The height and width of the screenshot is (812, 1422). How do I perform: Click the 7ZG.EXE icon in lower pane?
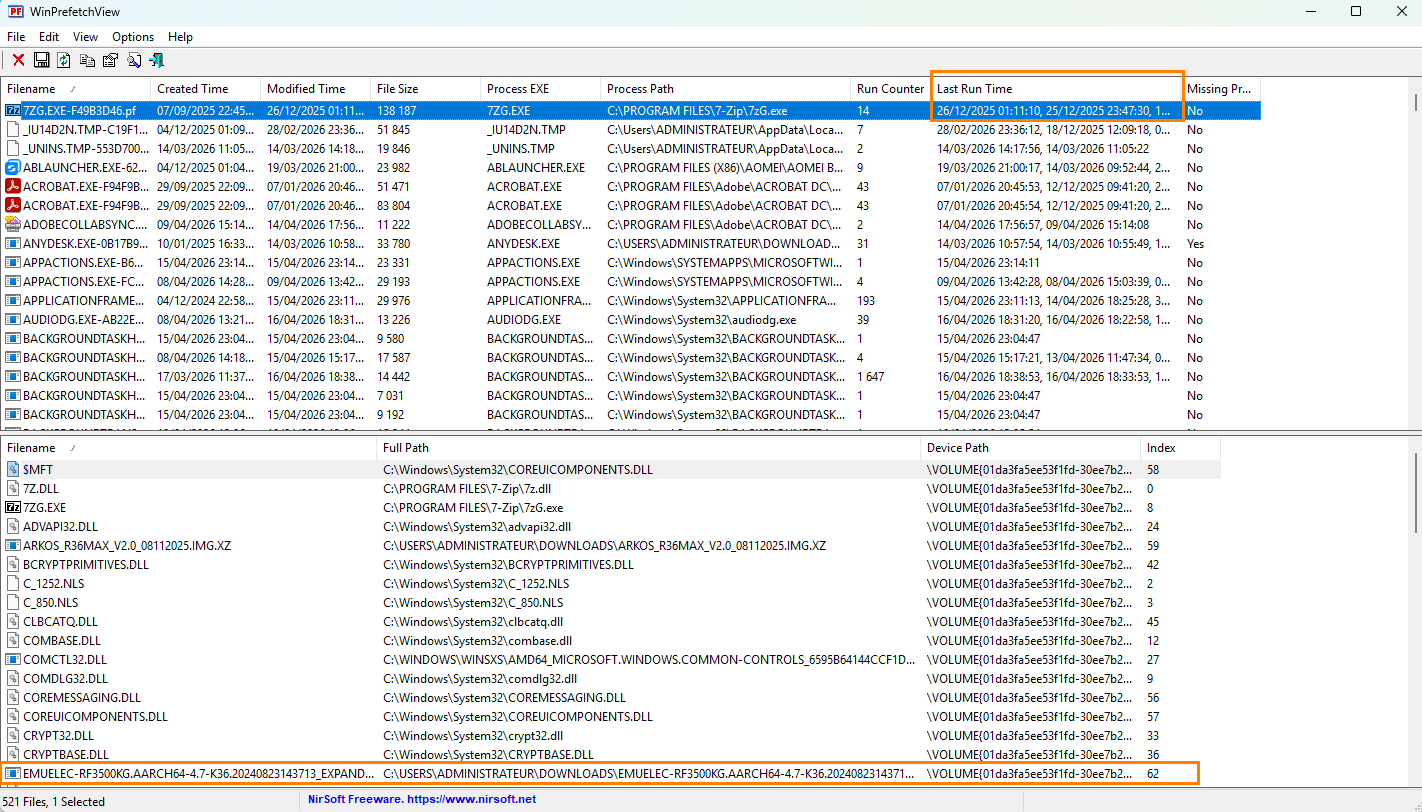click(x=13, y=508)
